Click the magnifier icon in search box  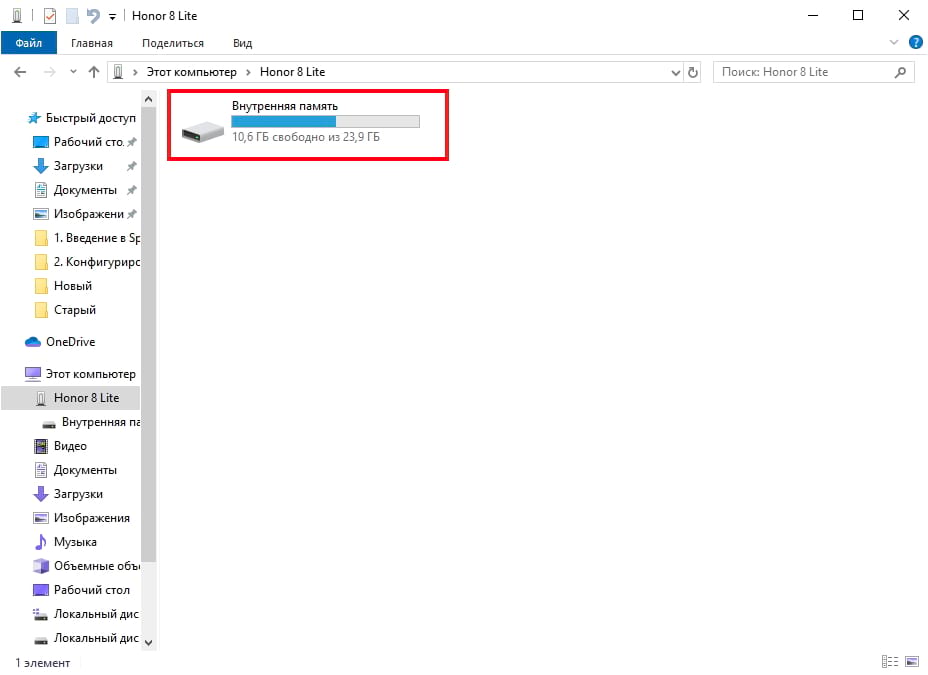click(901, 72)
